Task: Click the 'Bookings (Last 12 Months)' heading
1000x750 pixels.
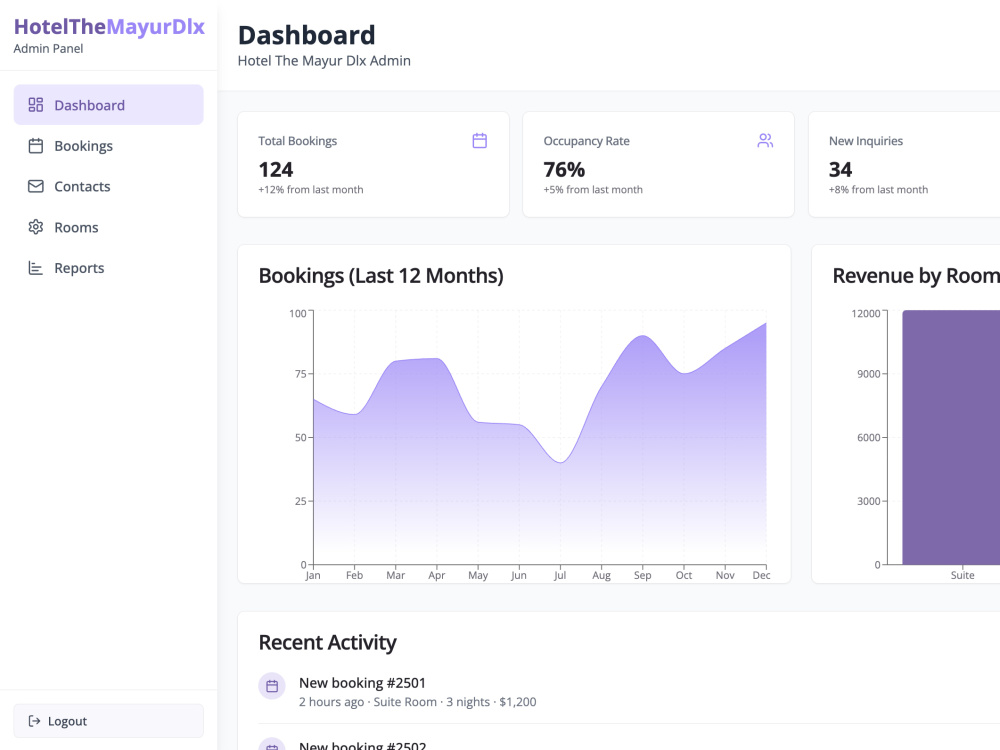Action: click(381, 276)
